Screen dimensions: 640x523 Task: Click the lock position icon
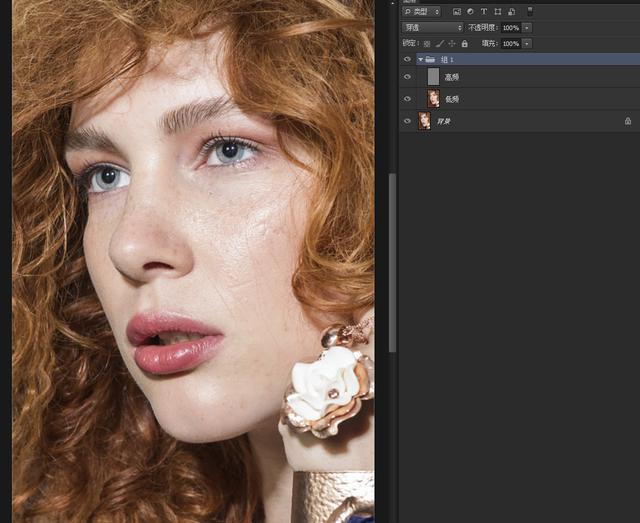451,44
